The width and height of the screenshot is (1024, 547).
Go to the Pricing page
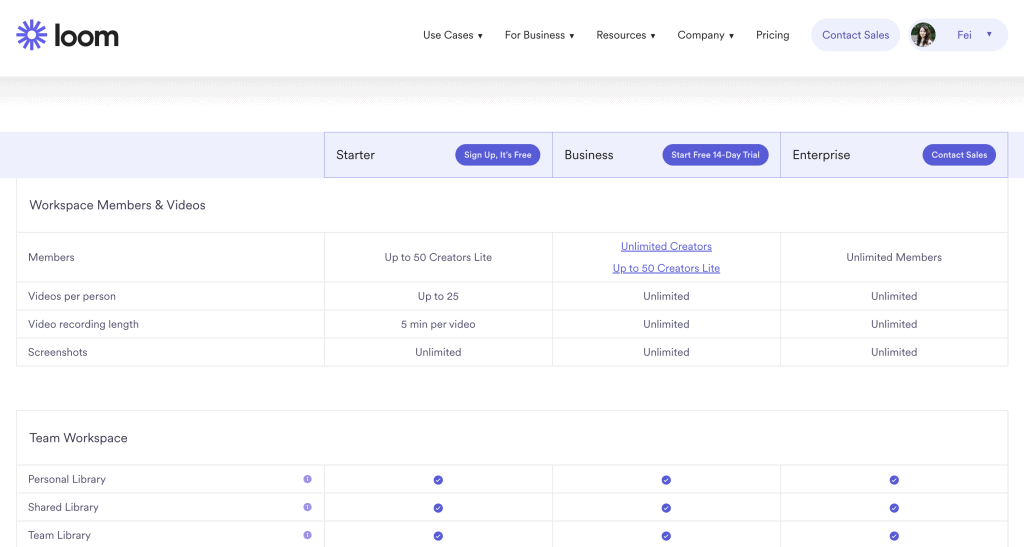[x=772, y=35]
